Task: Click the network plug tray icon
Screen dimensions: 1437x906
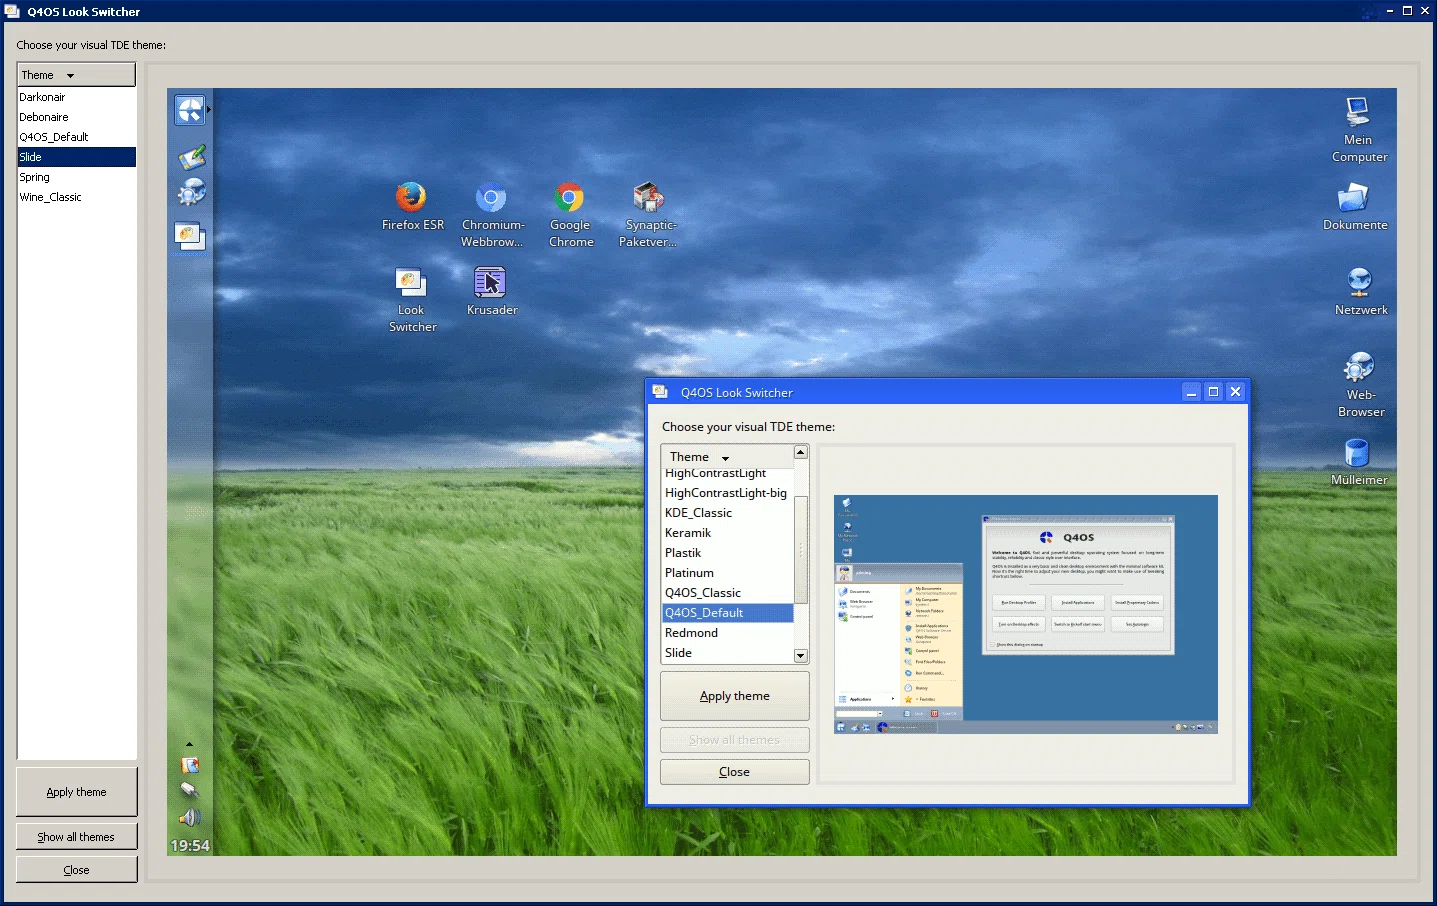Action: pos(189,790)
